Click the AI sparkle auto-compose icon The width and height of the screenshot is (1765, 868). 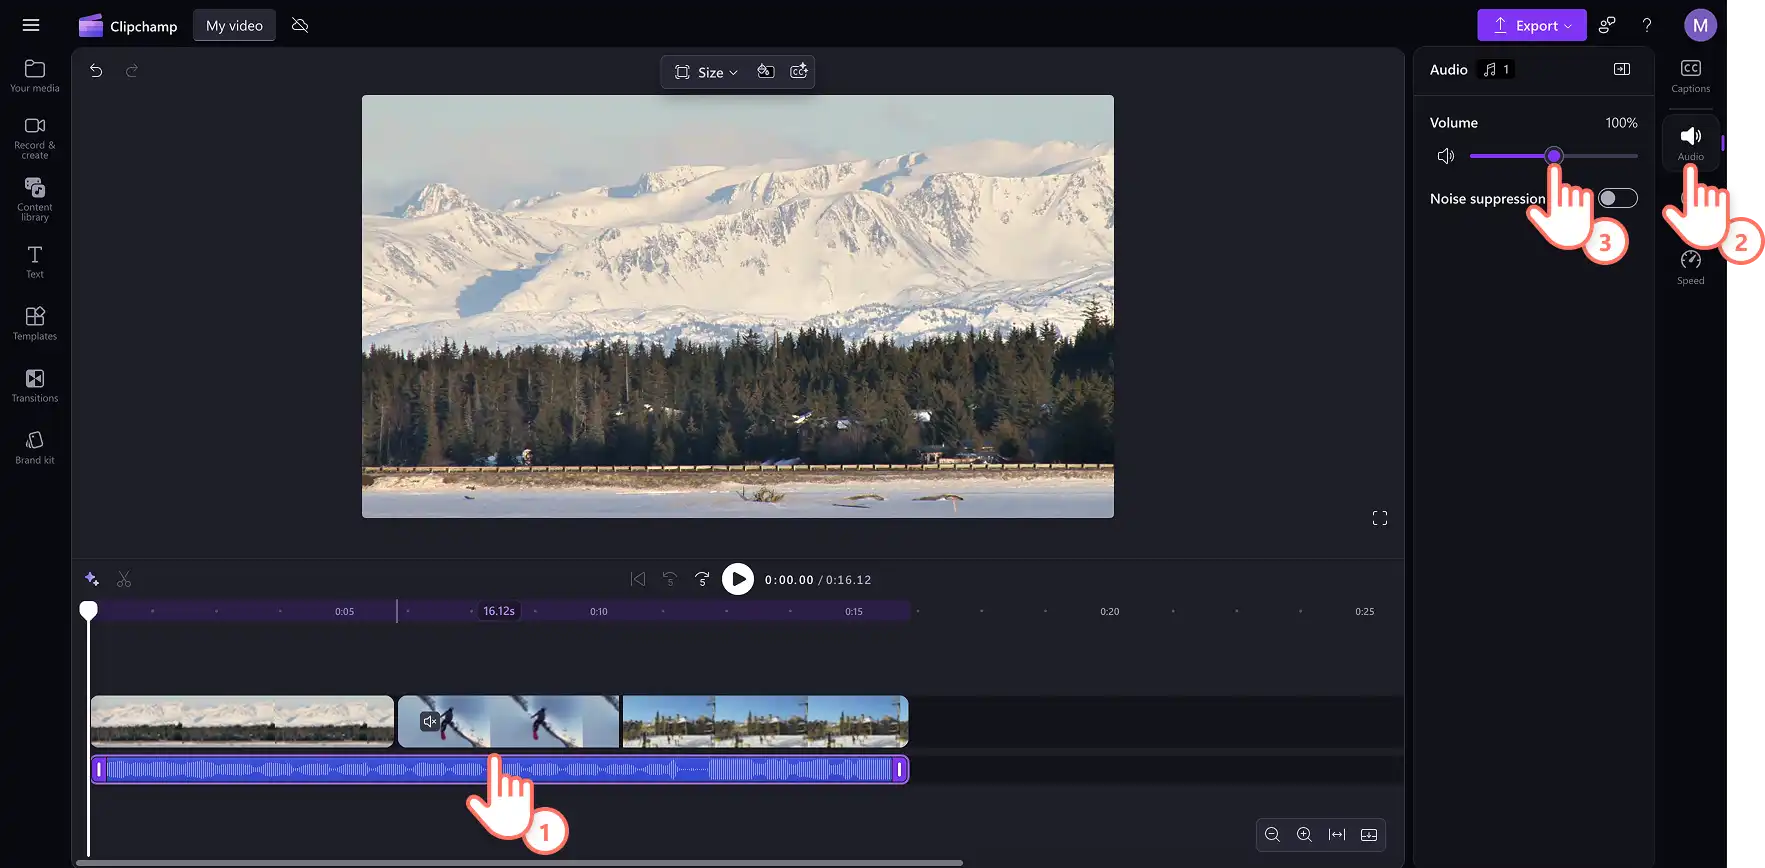point(92,579)
